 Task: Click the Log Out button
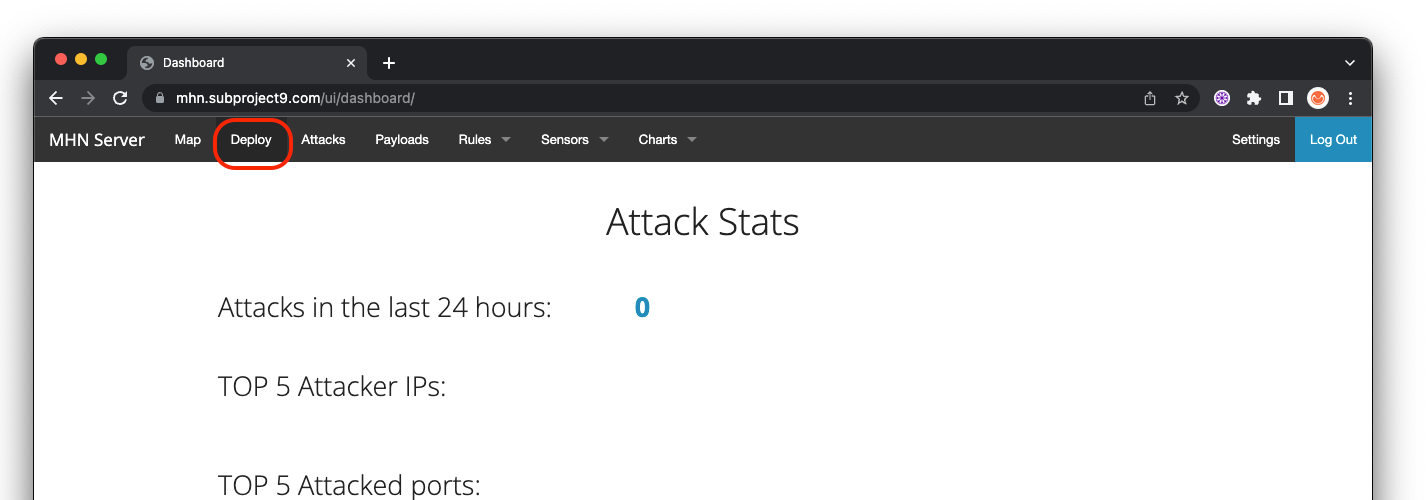pos(1333,140)
